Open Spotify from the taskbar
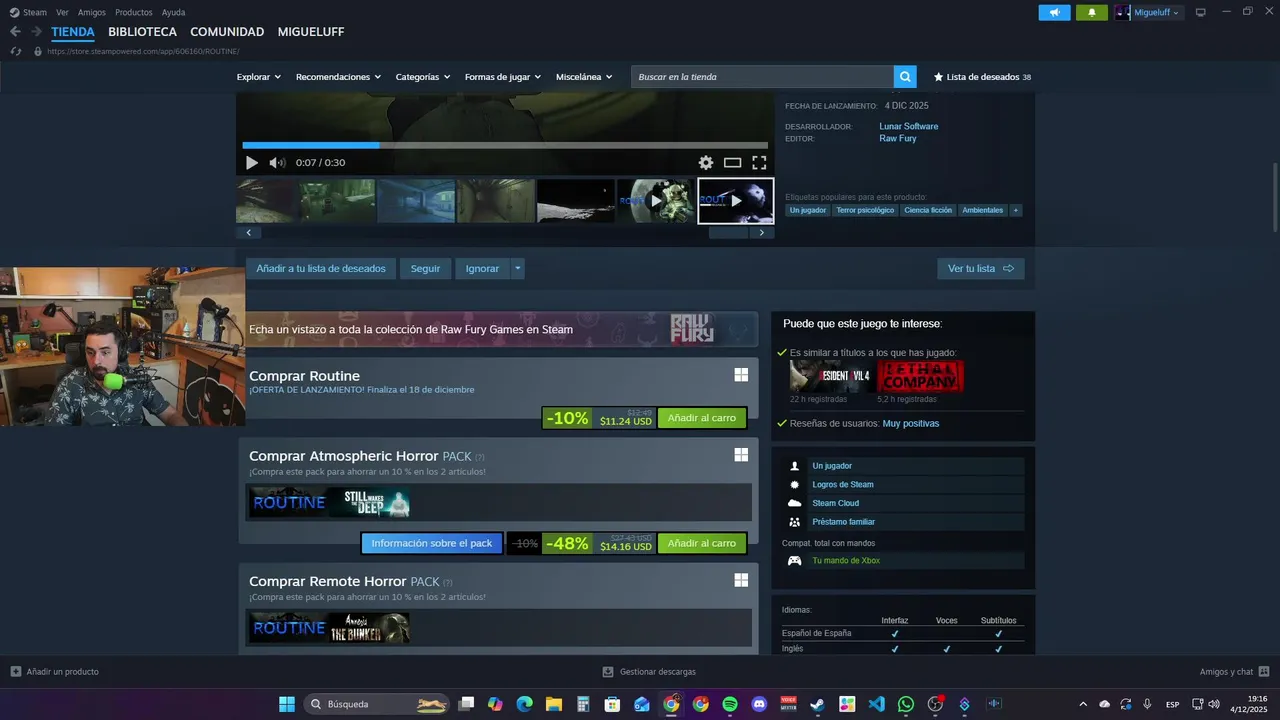This screenshot has height=720, width=1280. [730, 704]
